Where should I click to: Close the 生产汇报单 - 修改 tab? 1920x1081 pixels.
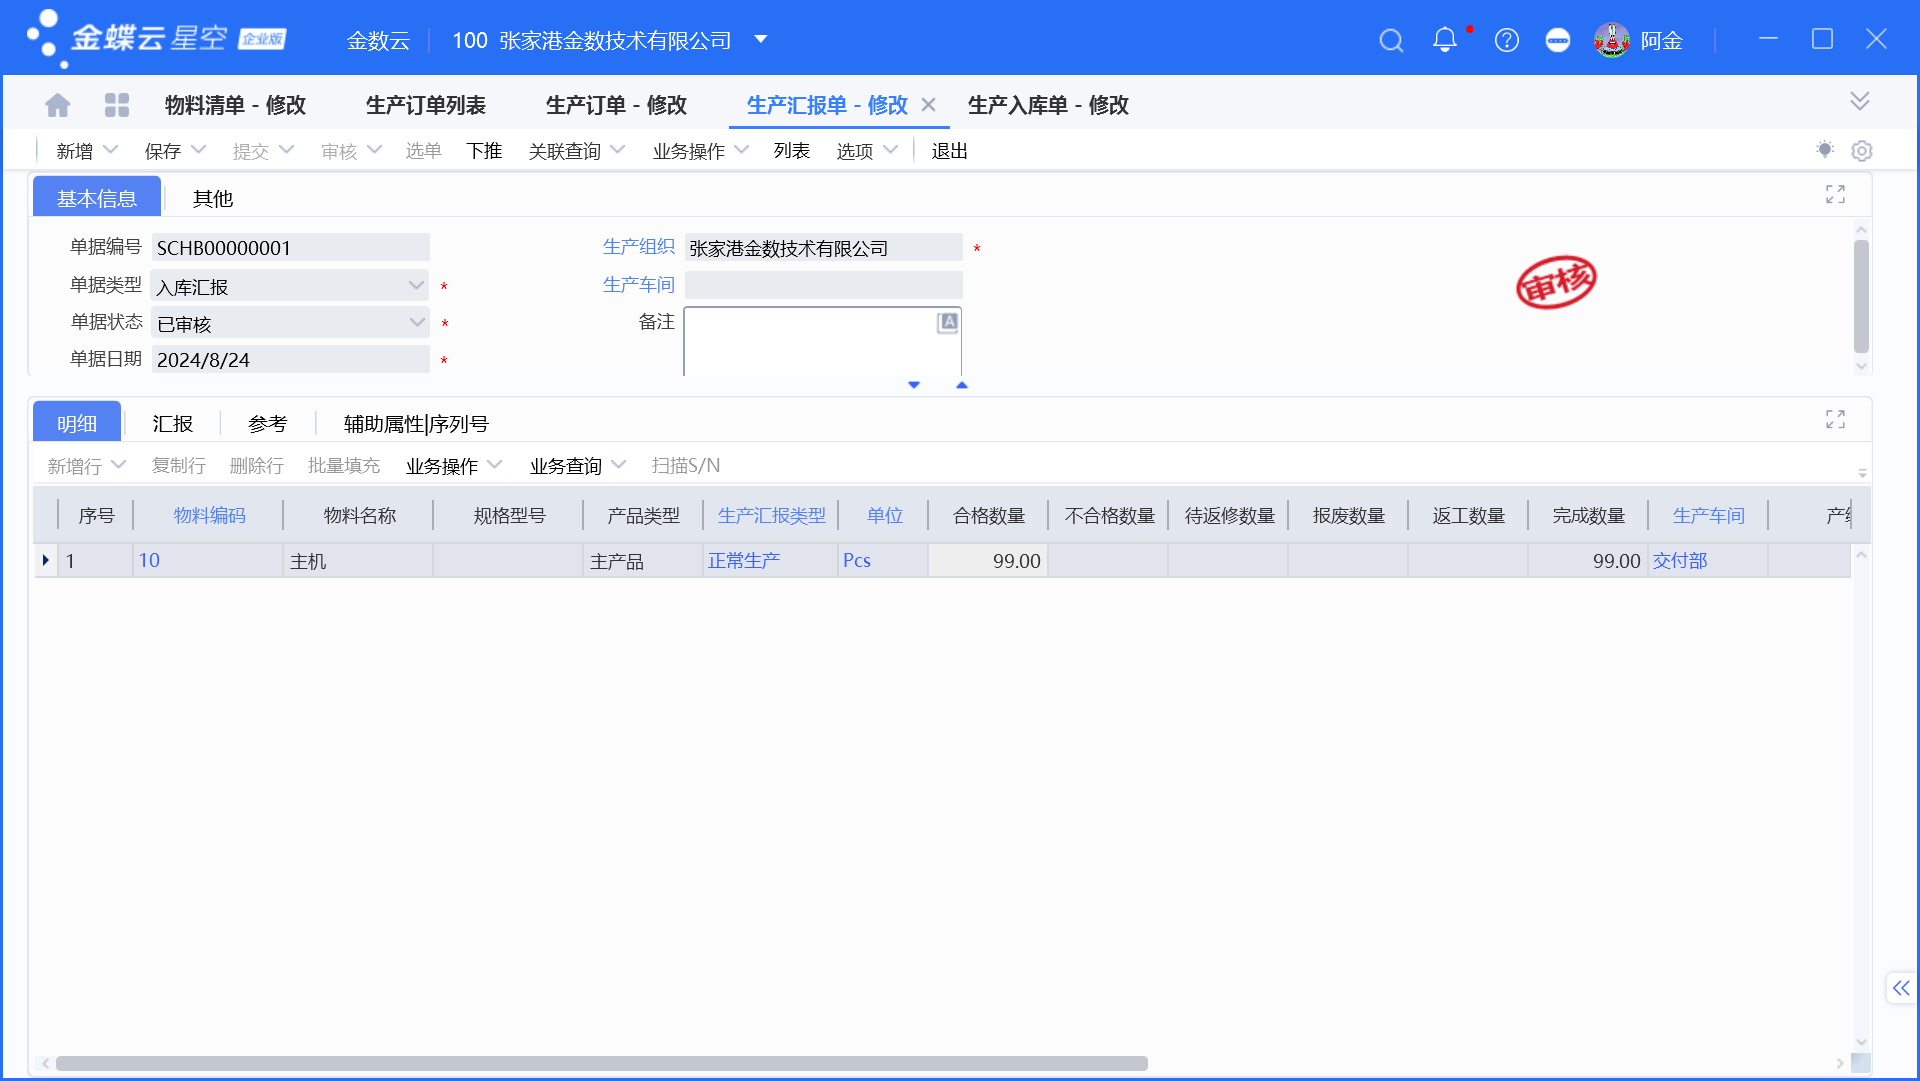(x=928, y=105)
